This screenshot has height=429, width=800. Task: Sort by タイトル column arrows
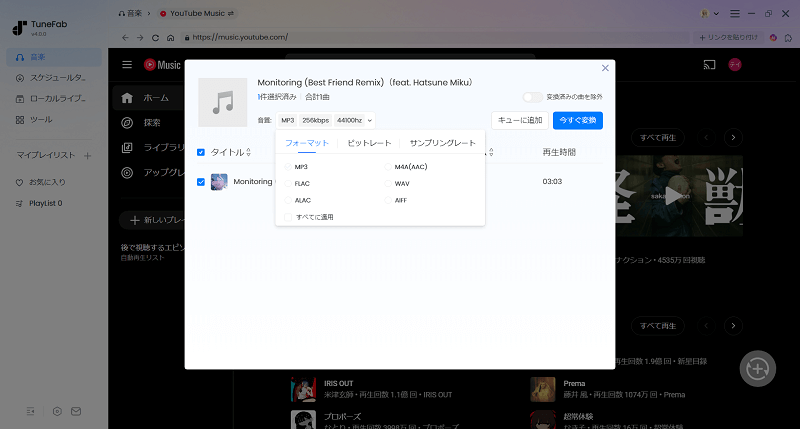[x=248, y=152]
